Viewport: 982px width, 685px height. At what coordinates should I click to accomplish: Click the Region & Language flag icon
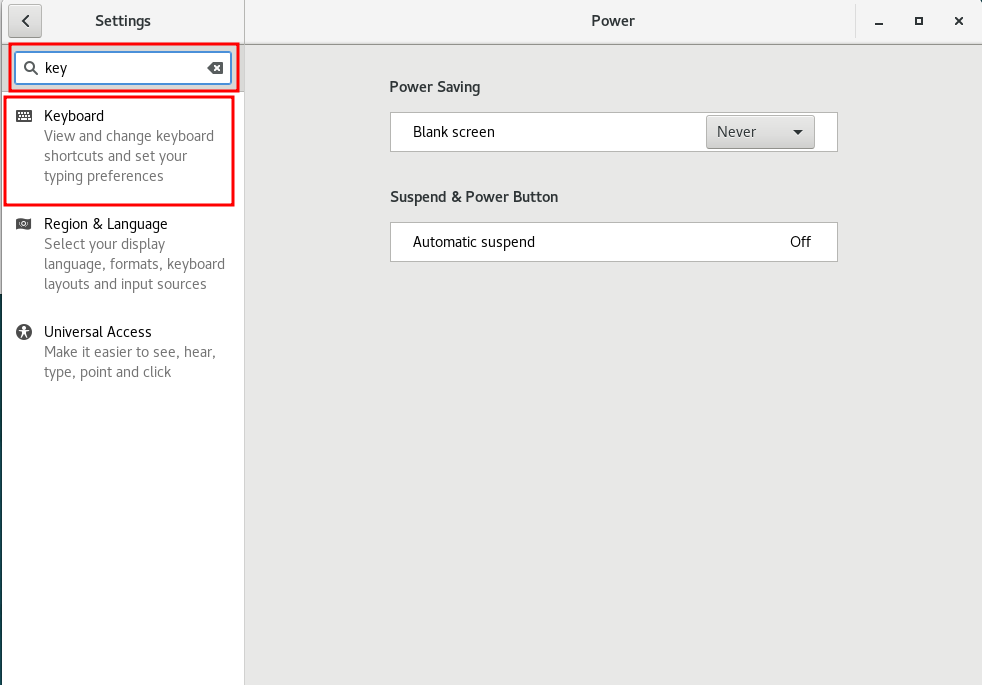(x=24, y=224)
